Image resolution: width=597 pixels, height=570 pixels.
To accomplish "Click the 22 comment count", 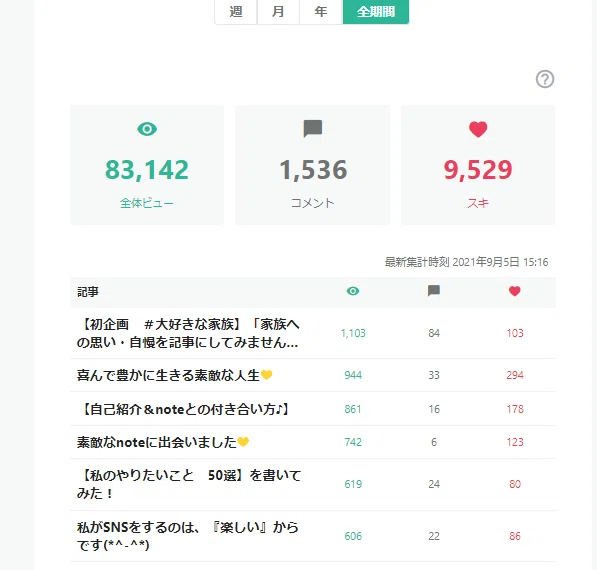I will [x=434, y=536].
